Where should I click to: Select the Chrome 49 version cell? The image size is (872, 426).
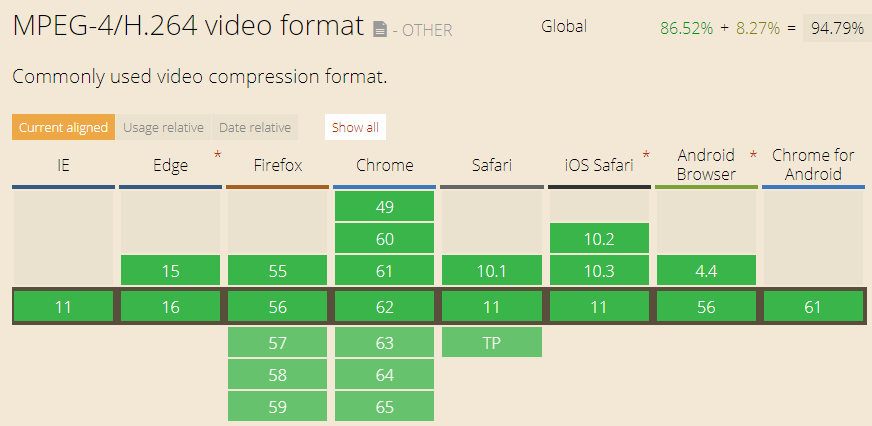pyautogui.click(x=384, y=207)
